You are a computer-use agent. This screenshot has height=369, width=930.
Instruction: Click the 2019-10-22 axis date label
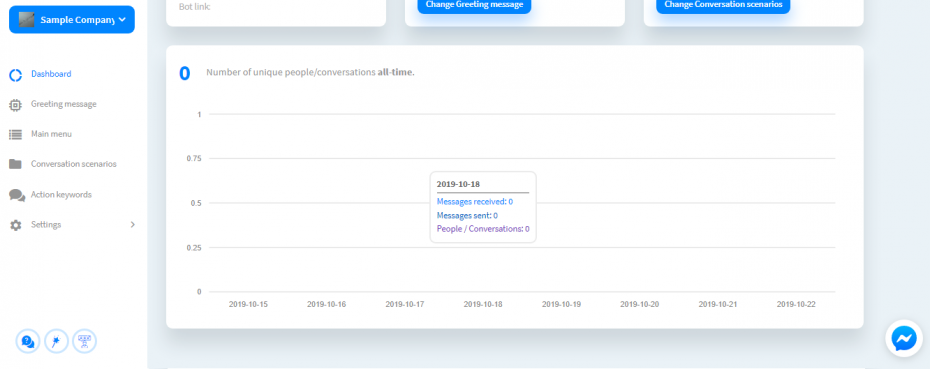click(x=796, y=304)
